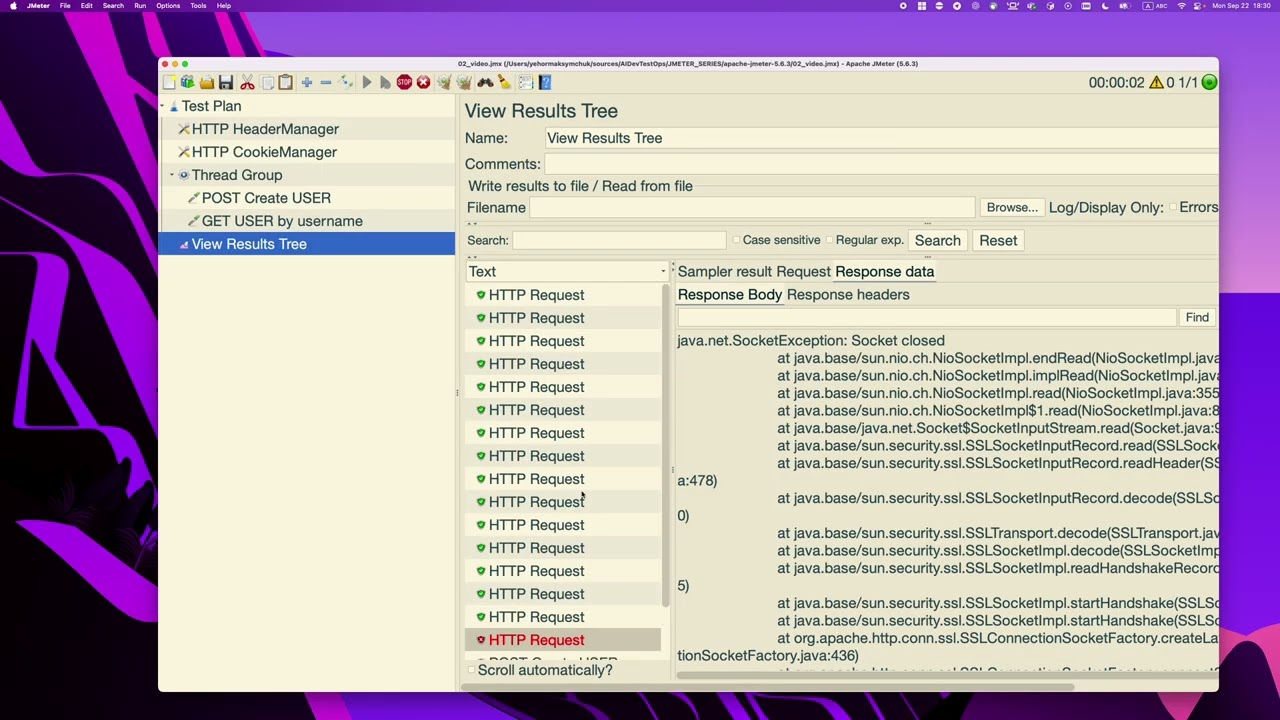Open the Tools menu
The width and height of the screenshot is (1280, 720).
(x=198, y=6)
